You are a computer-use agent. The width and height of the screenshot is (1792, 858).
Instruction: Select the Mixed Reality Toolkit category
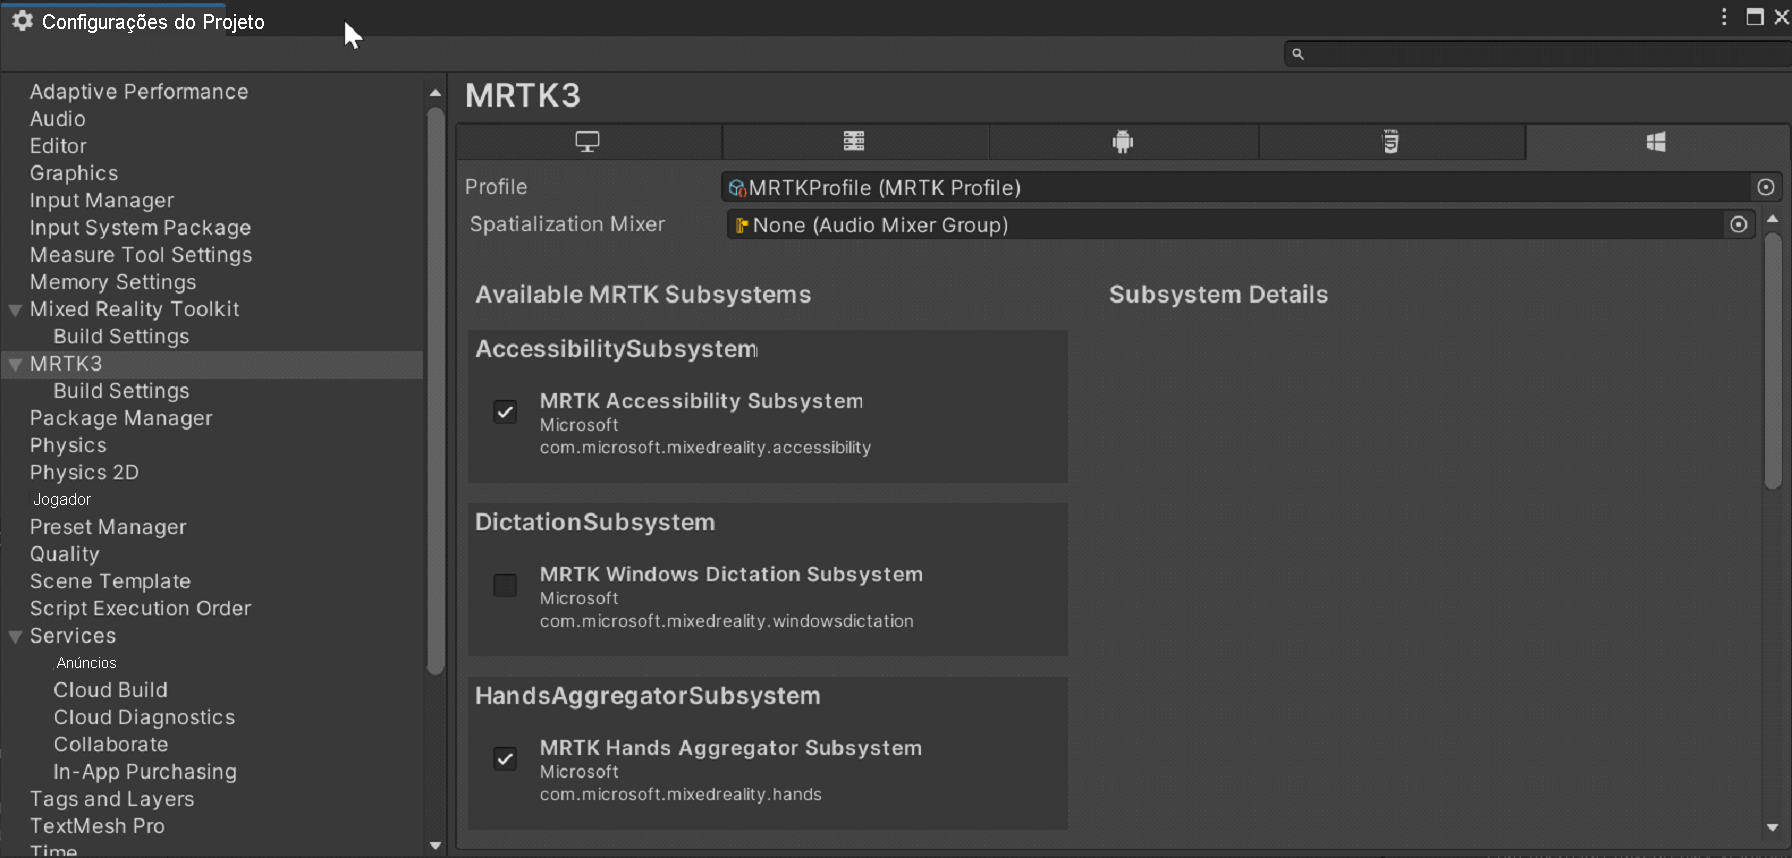pyautogui.click(x=135, y=309)
